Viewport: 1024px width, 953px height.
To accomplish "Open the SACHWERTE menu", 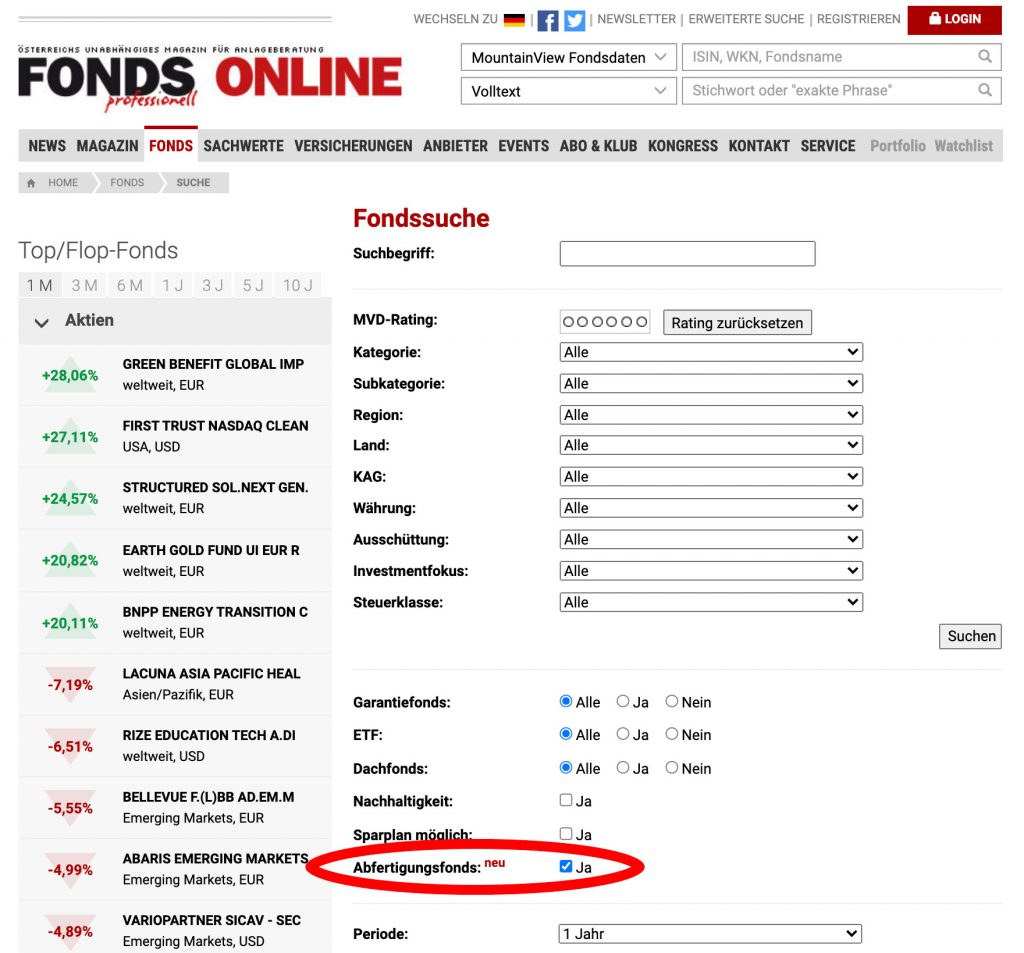I will pyautogui.click(x=244, y=146).
